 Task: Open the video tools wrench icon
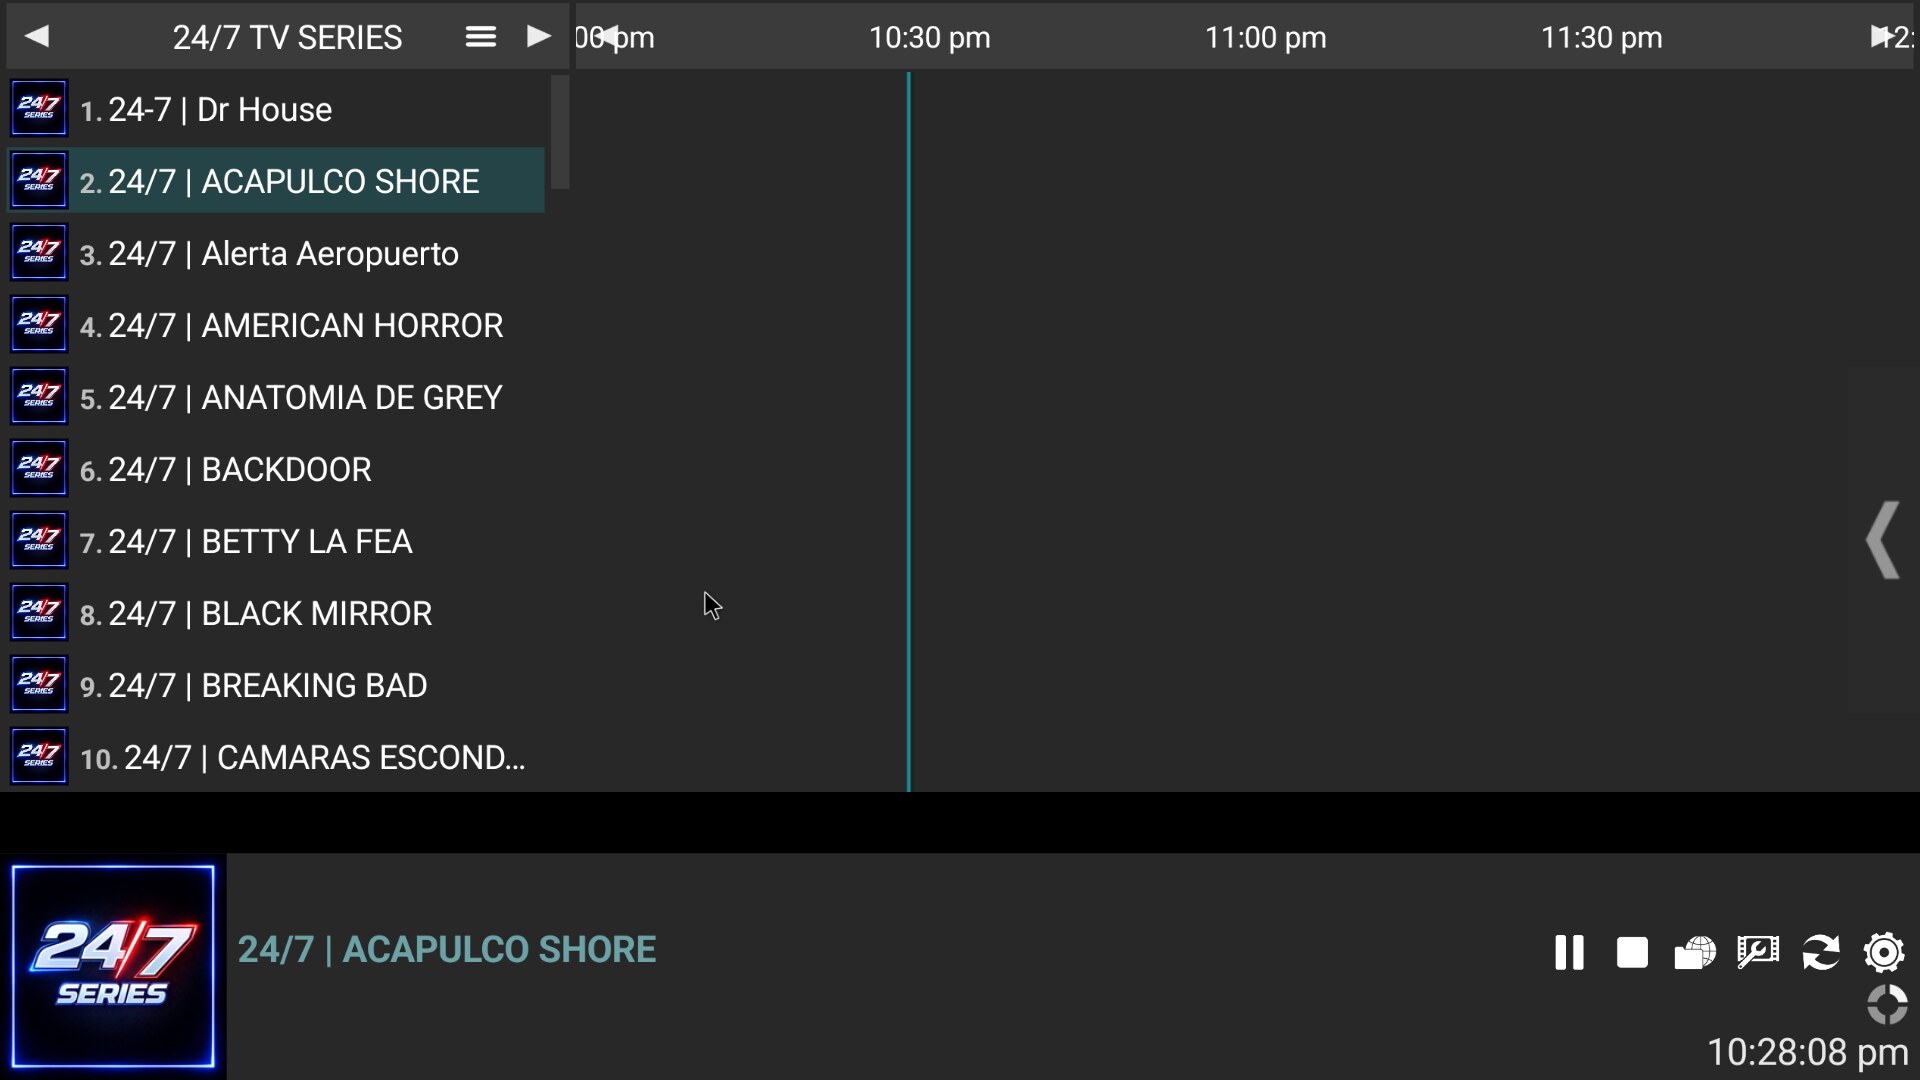1758,952
